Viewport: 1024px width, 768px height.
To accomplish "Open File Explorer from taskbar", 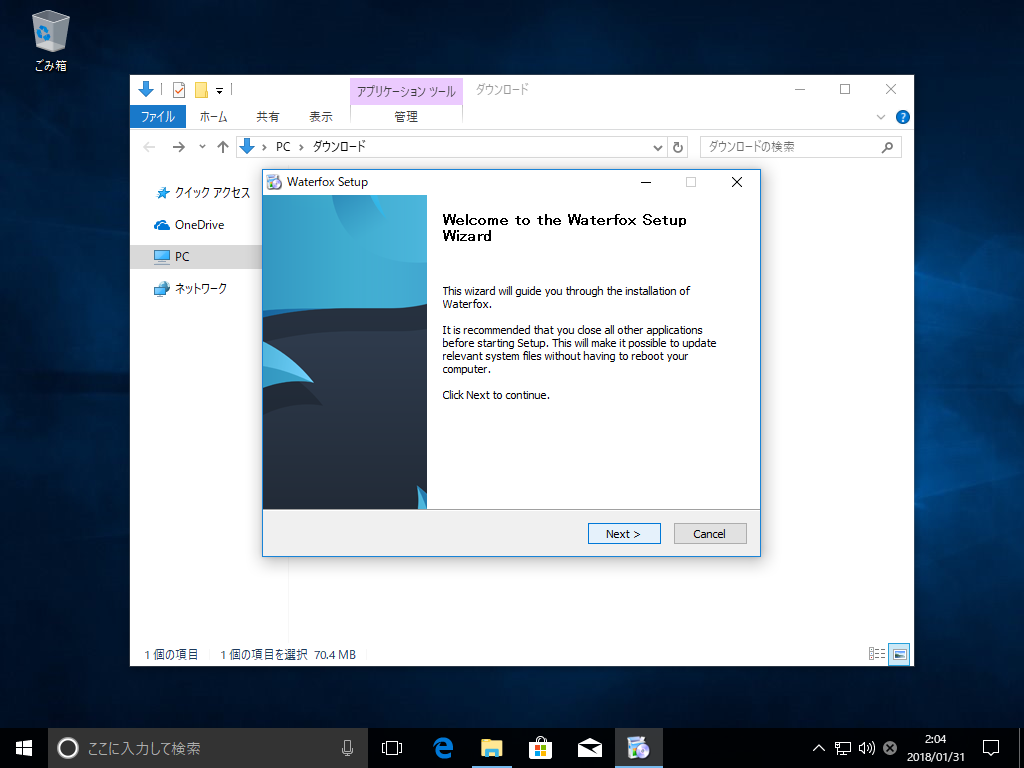I will 491,748.
